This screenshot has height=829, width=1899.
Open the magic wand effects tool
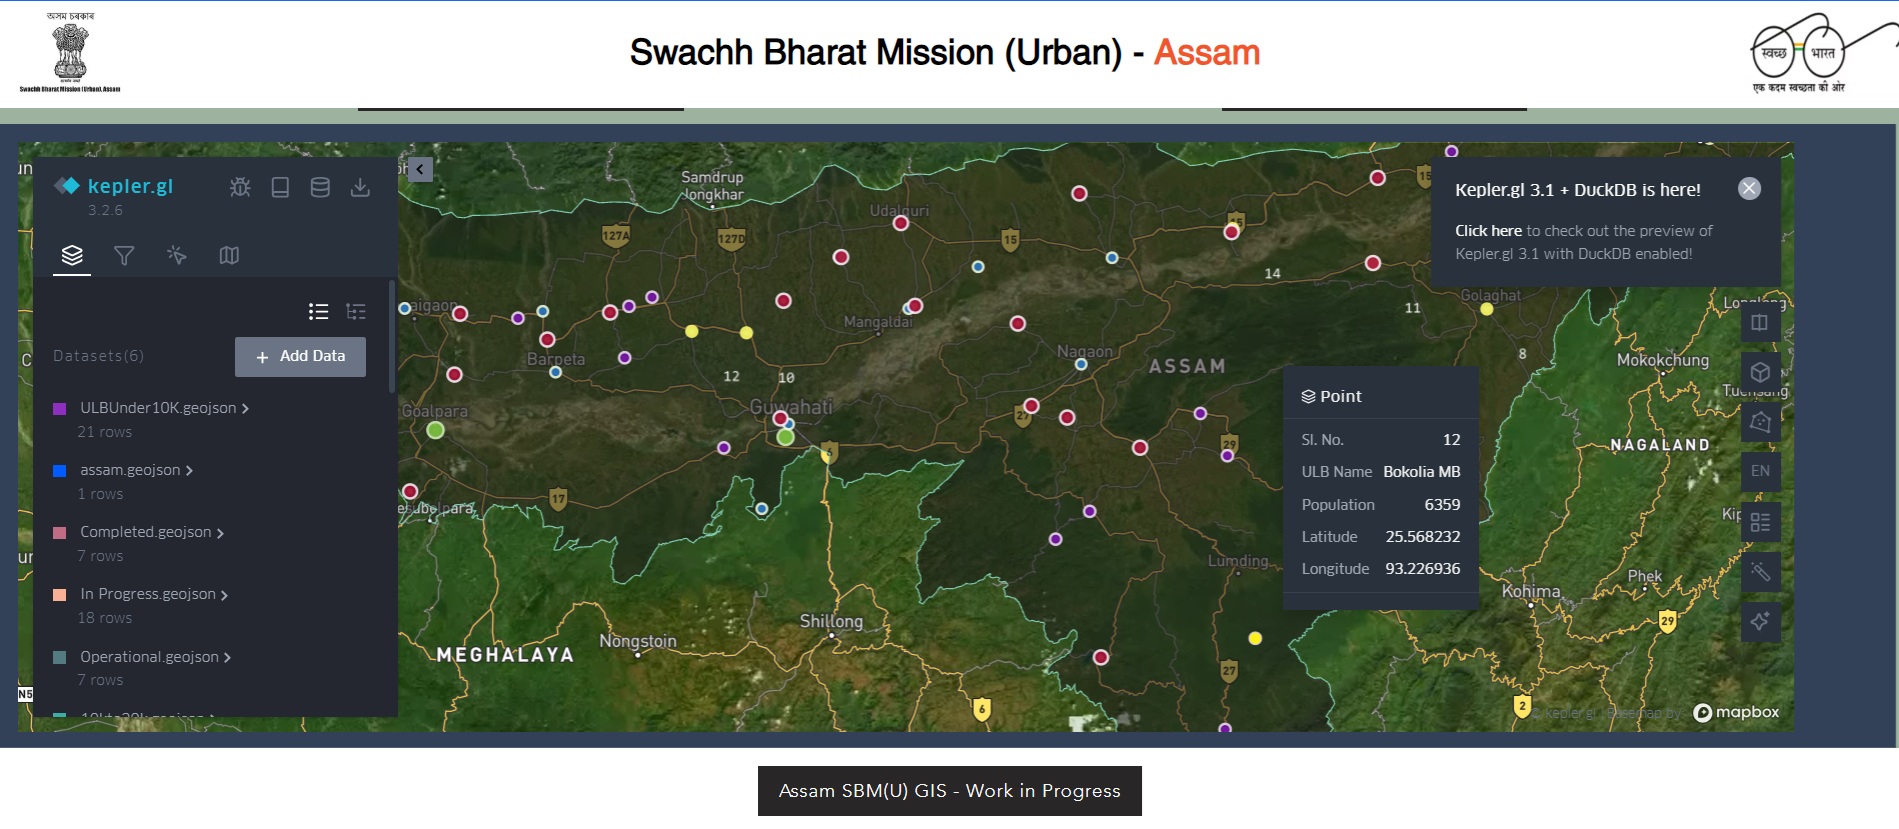[1760, 572]
